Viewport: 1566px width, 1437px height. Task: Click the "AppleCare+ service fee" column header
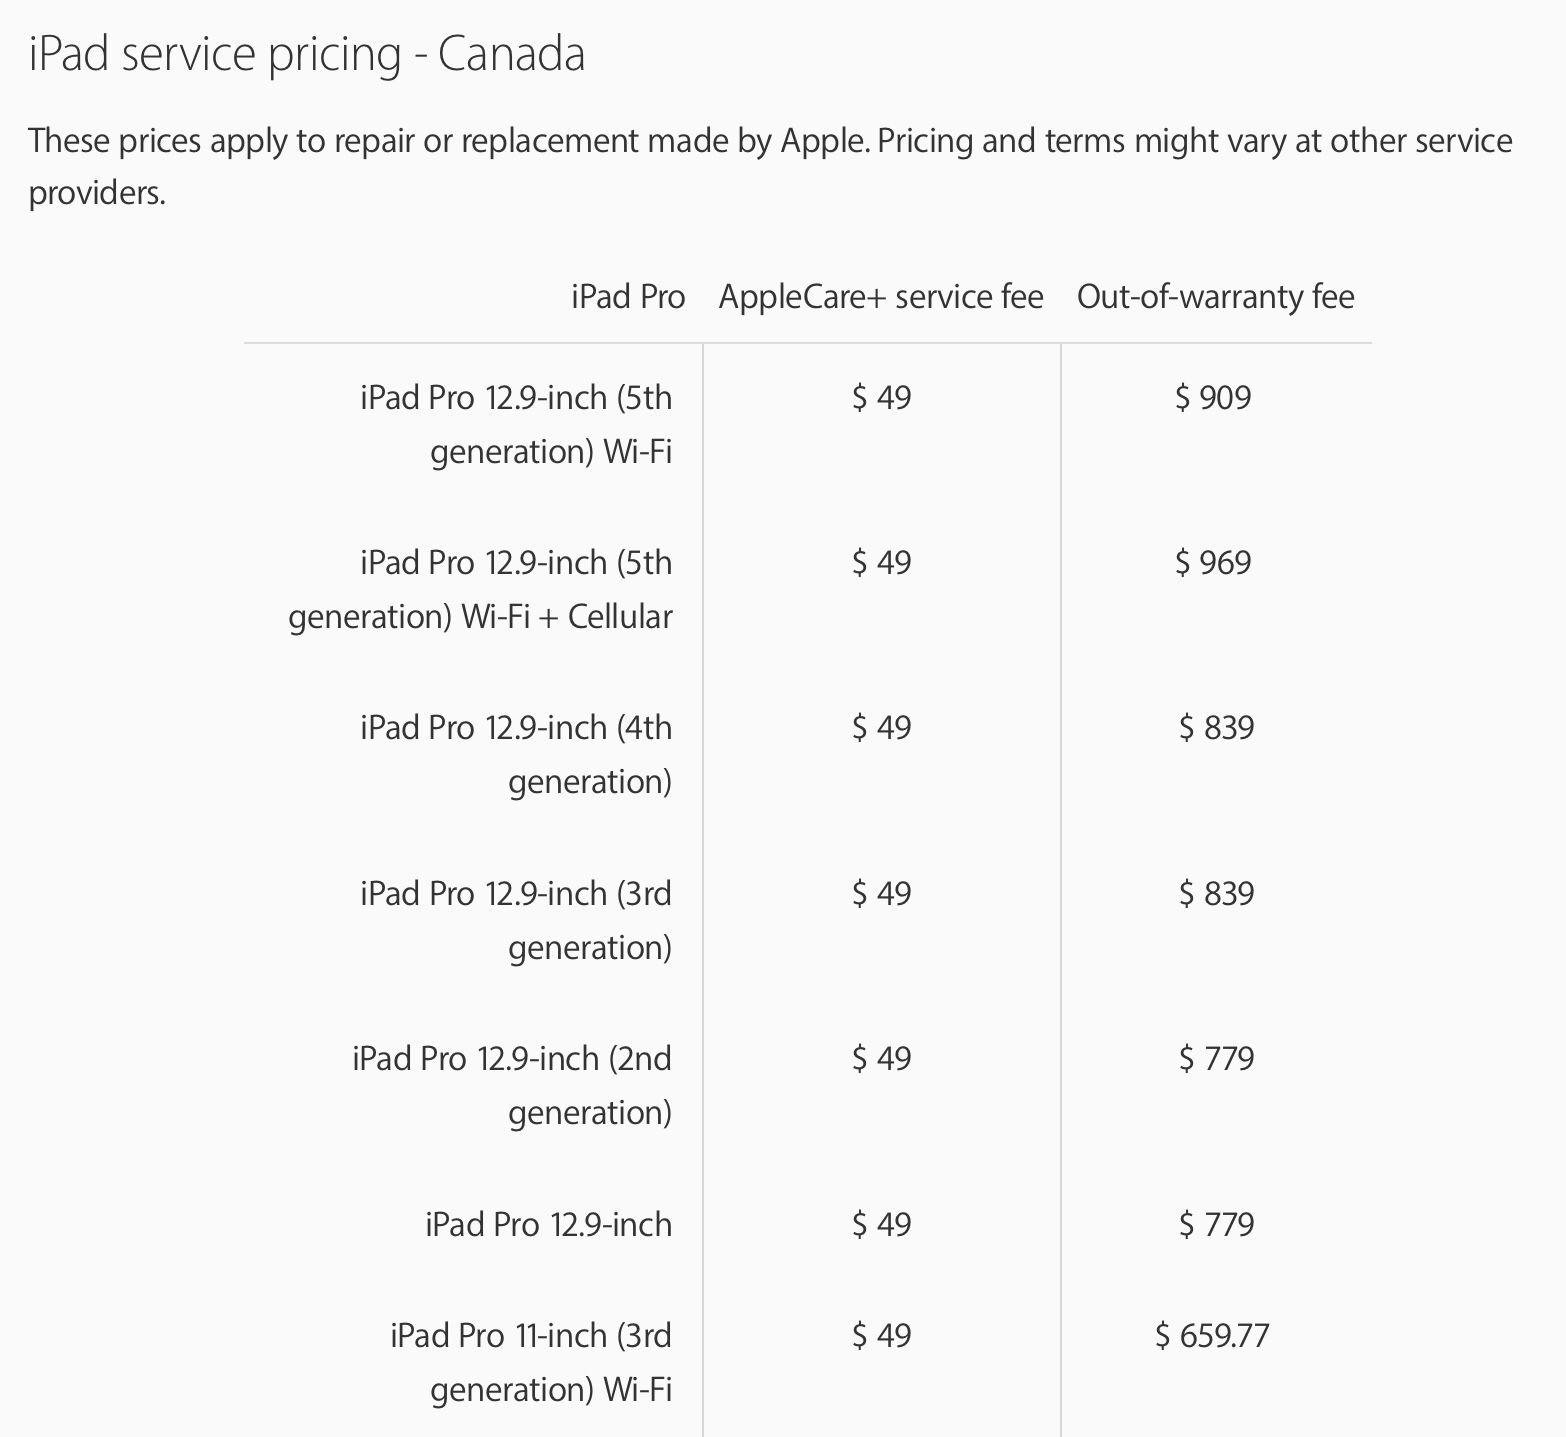tap(881, 297)
